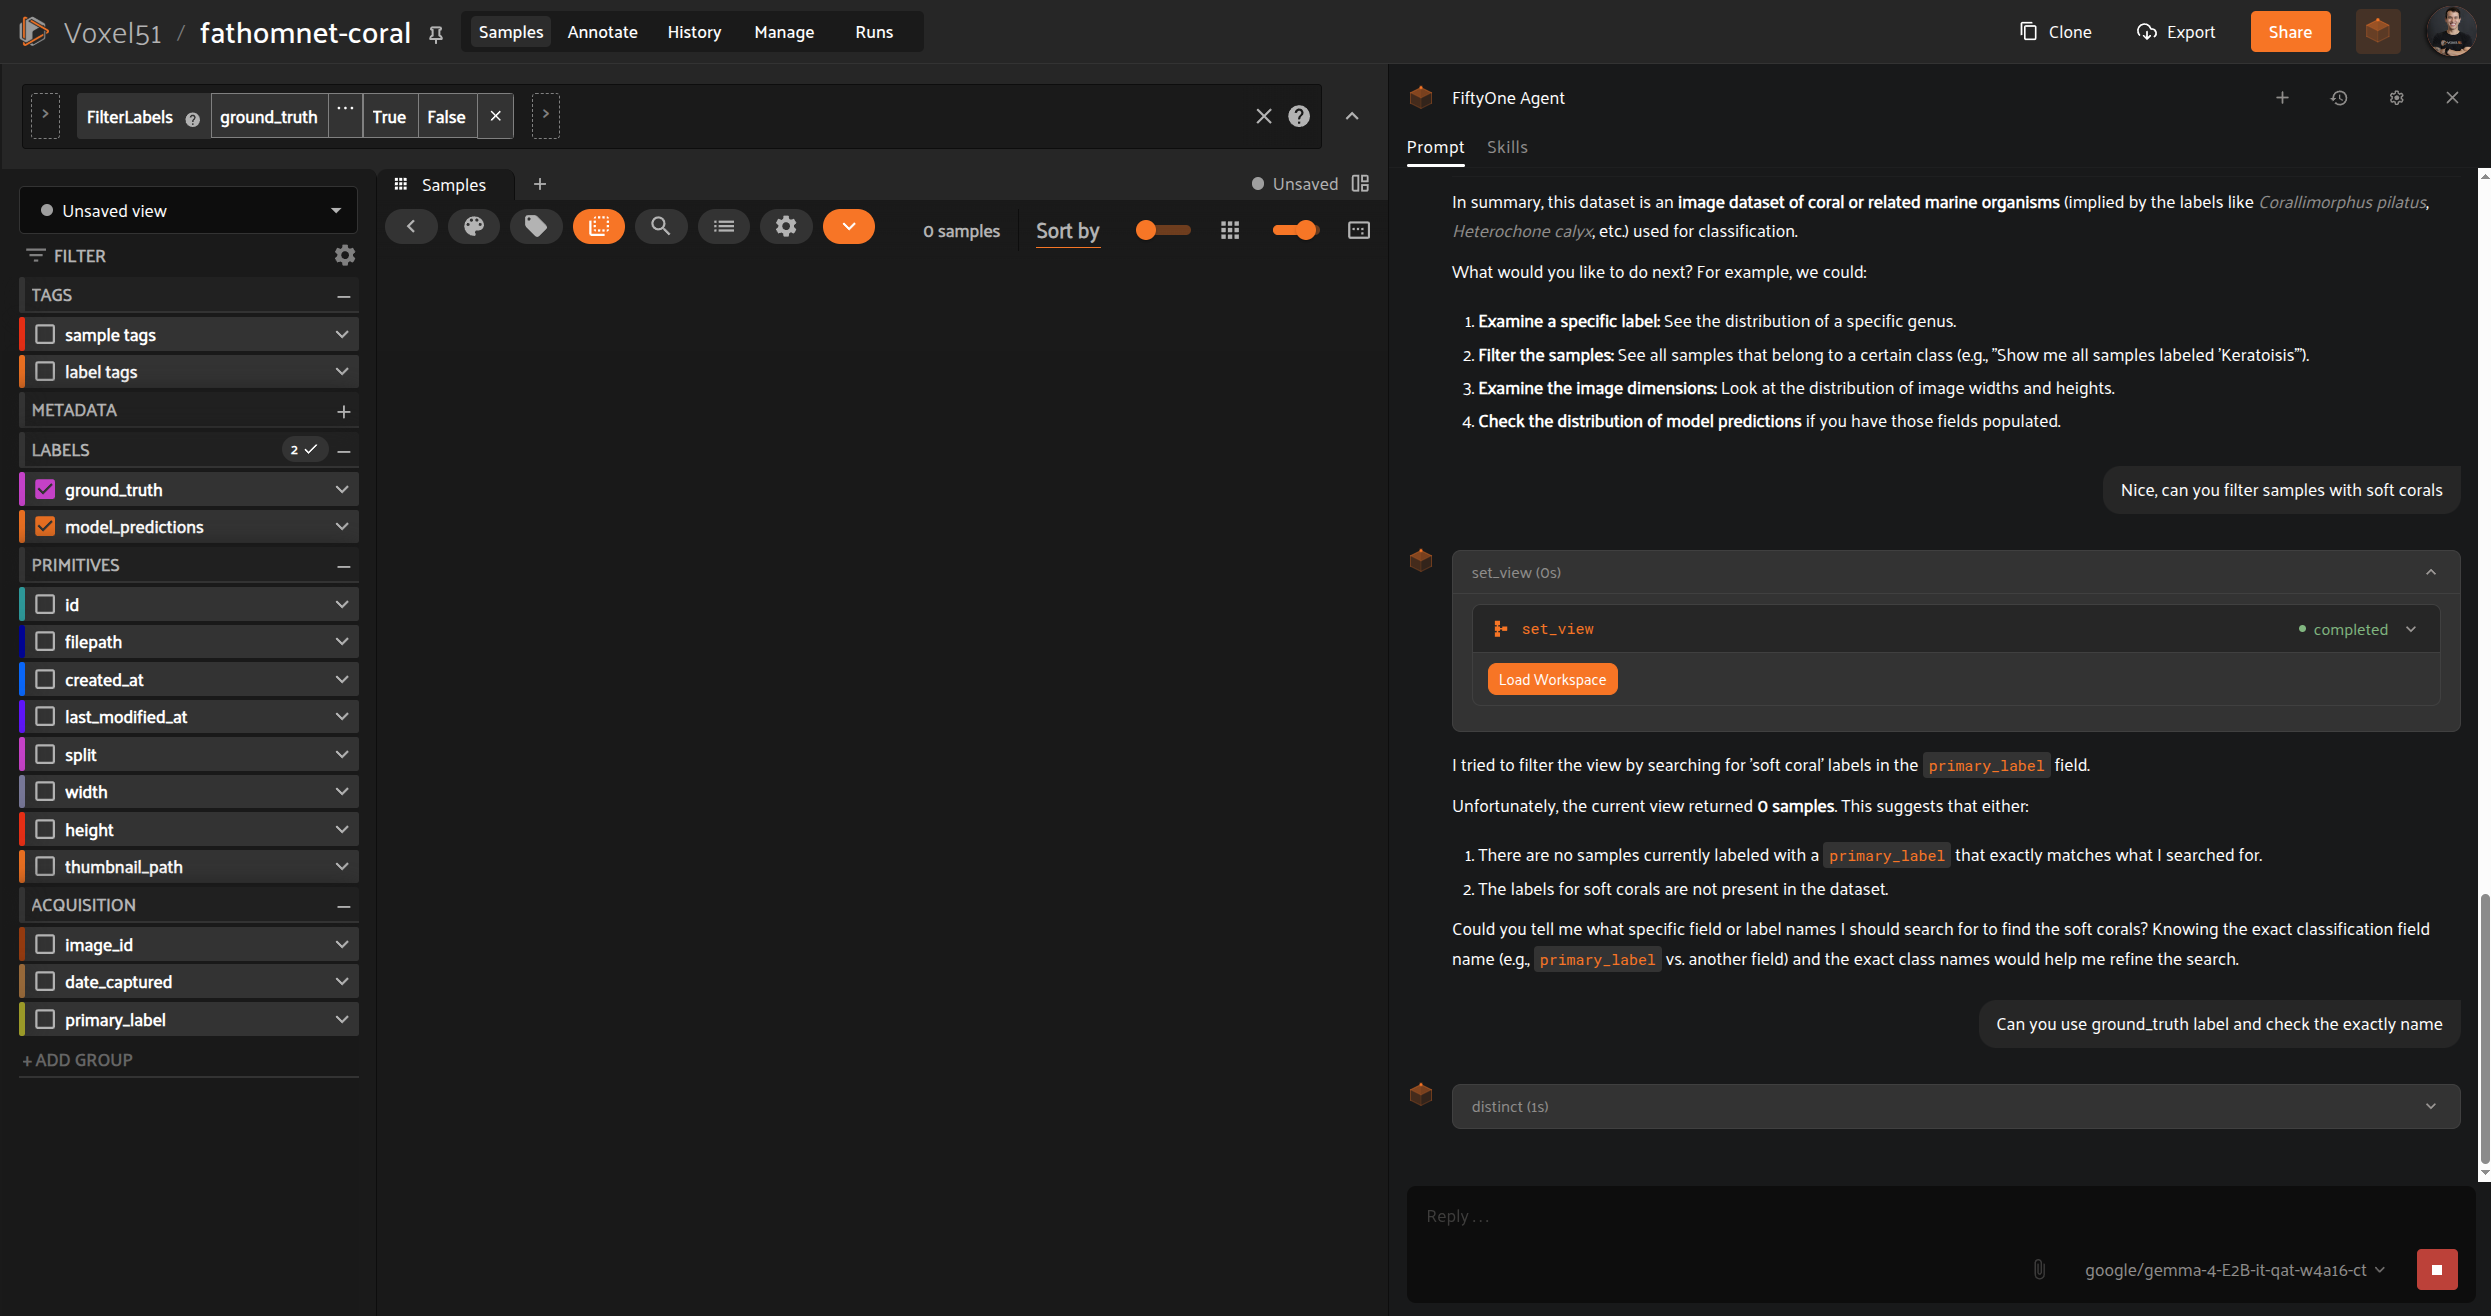Collapse the PRIMITIVES group
Screen dimensions: 2491x1316
(x=344, y=566)
